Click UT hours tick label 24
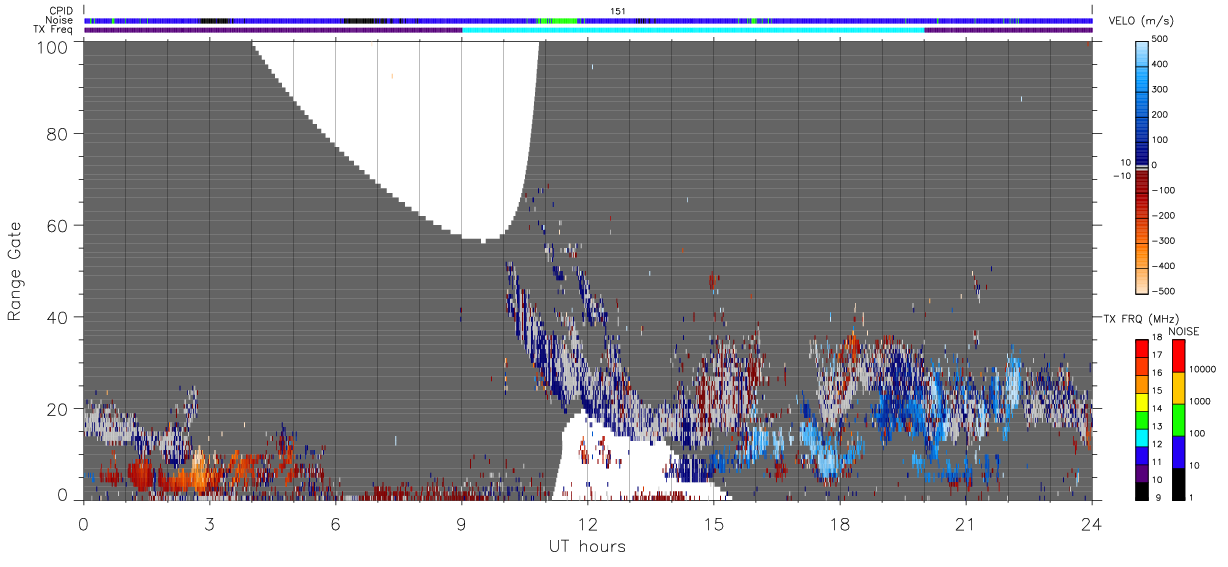Screen dimensions: 1228x567 coord(1092,524)
